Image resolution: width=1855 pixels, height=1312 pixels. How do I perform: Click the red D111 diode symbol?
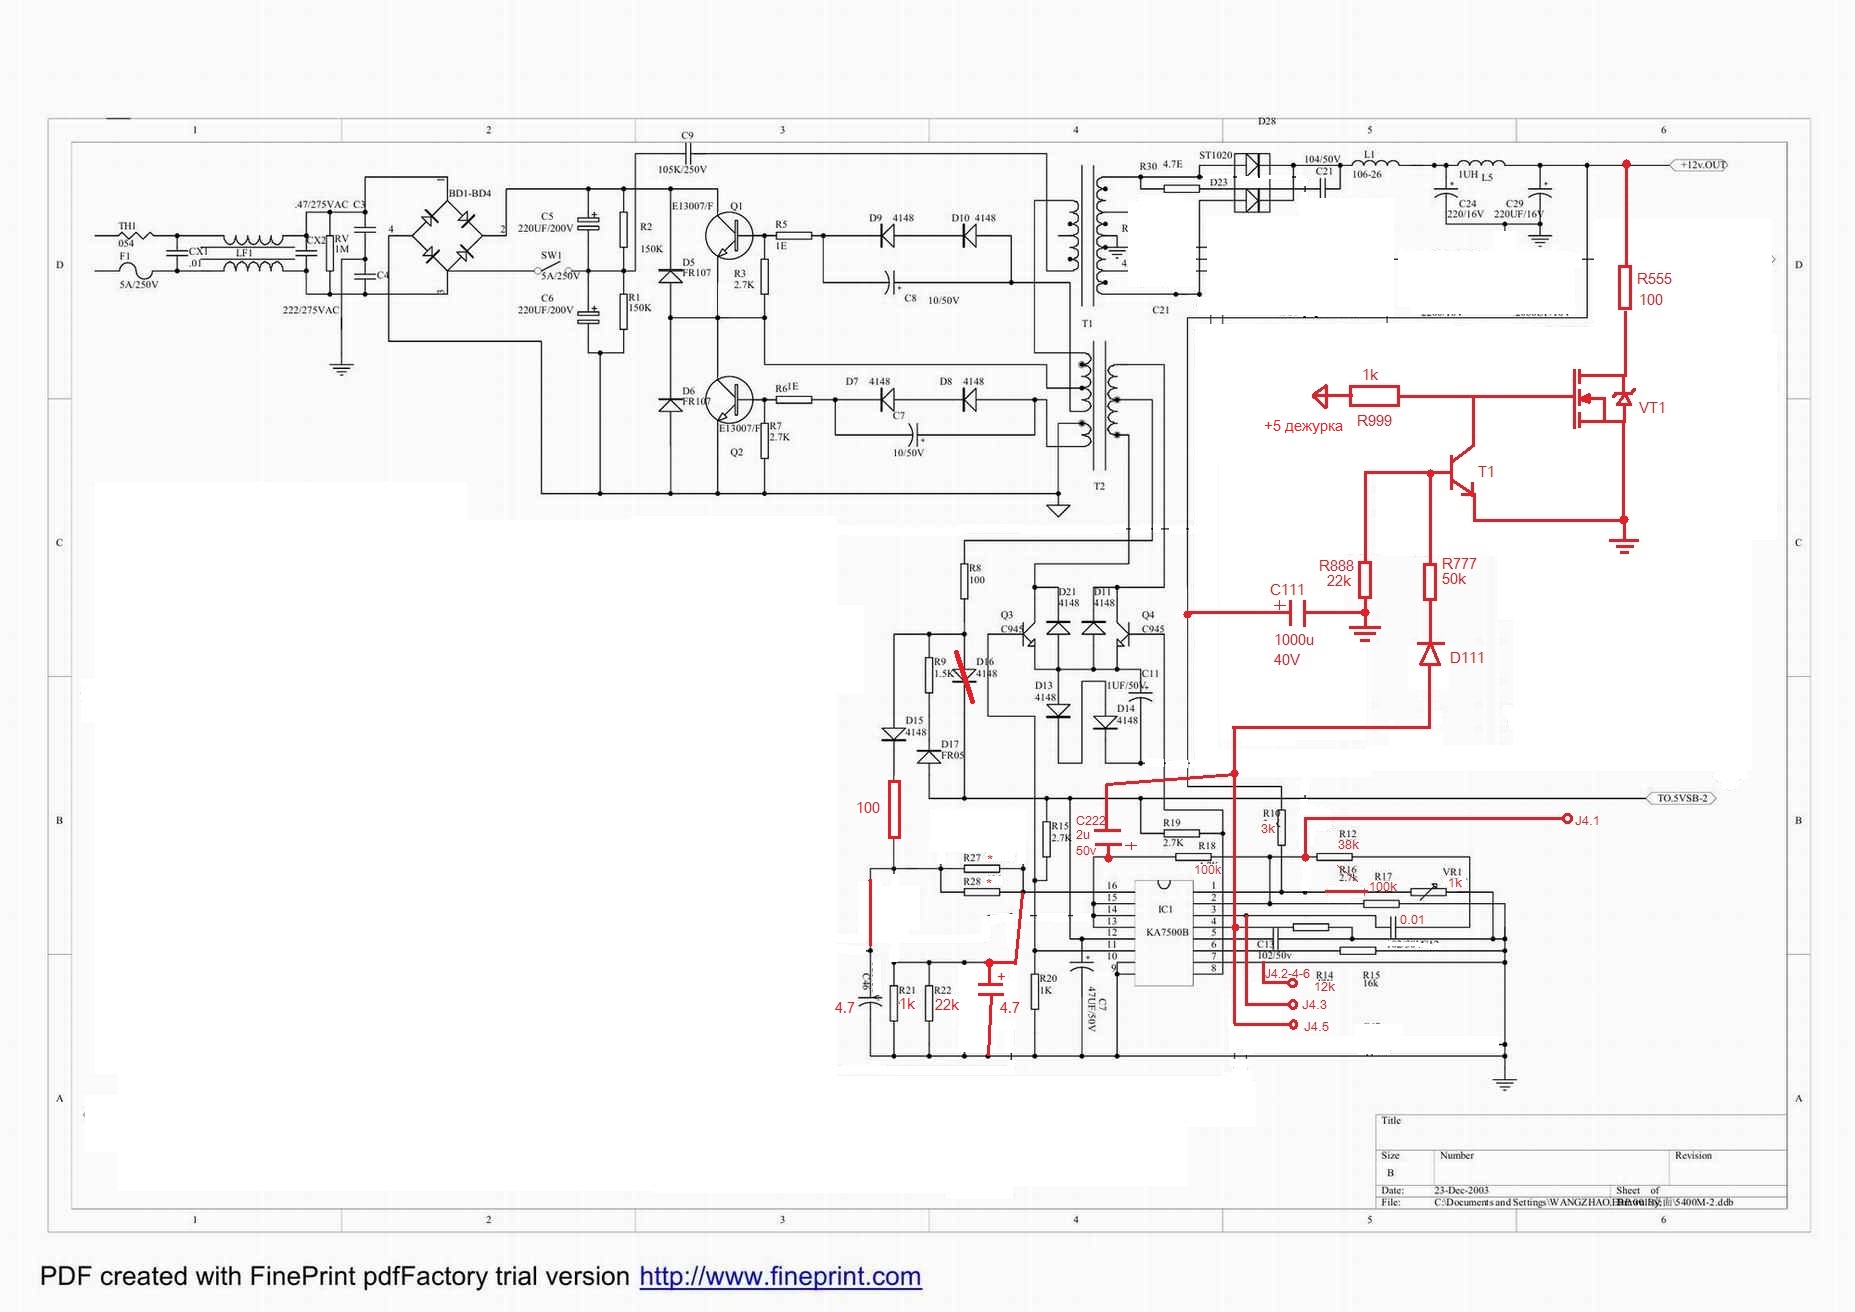[x=1431, y=655]
